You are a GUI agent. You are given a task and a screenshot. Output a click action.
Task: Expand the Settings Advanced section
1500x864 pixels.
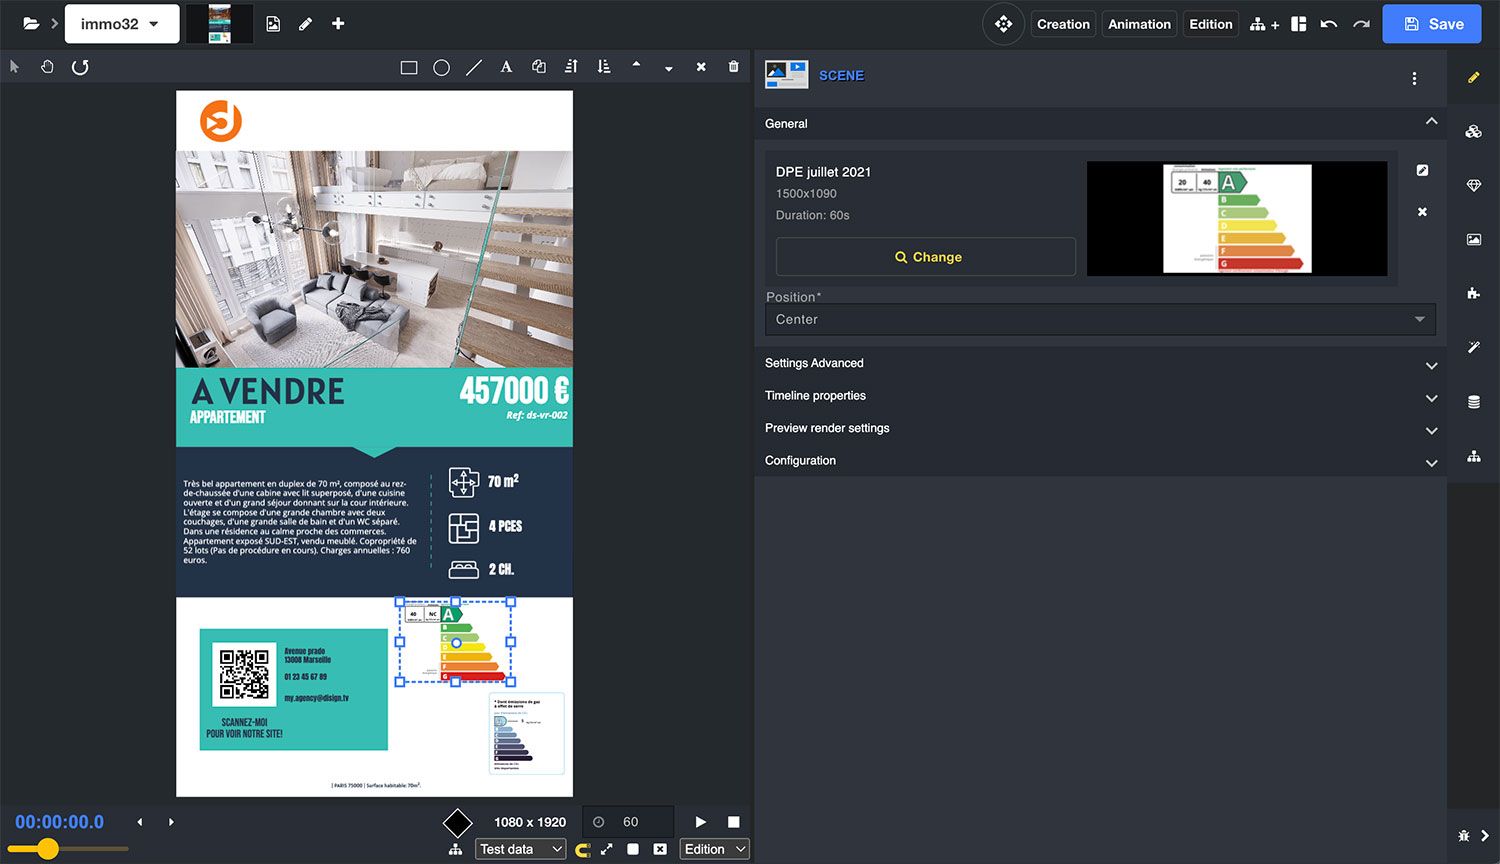[x=1100, y=363]
